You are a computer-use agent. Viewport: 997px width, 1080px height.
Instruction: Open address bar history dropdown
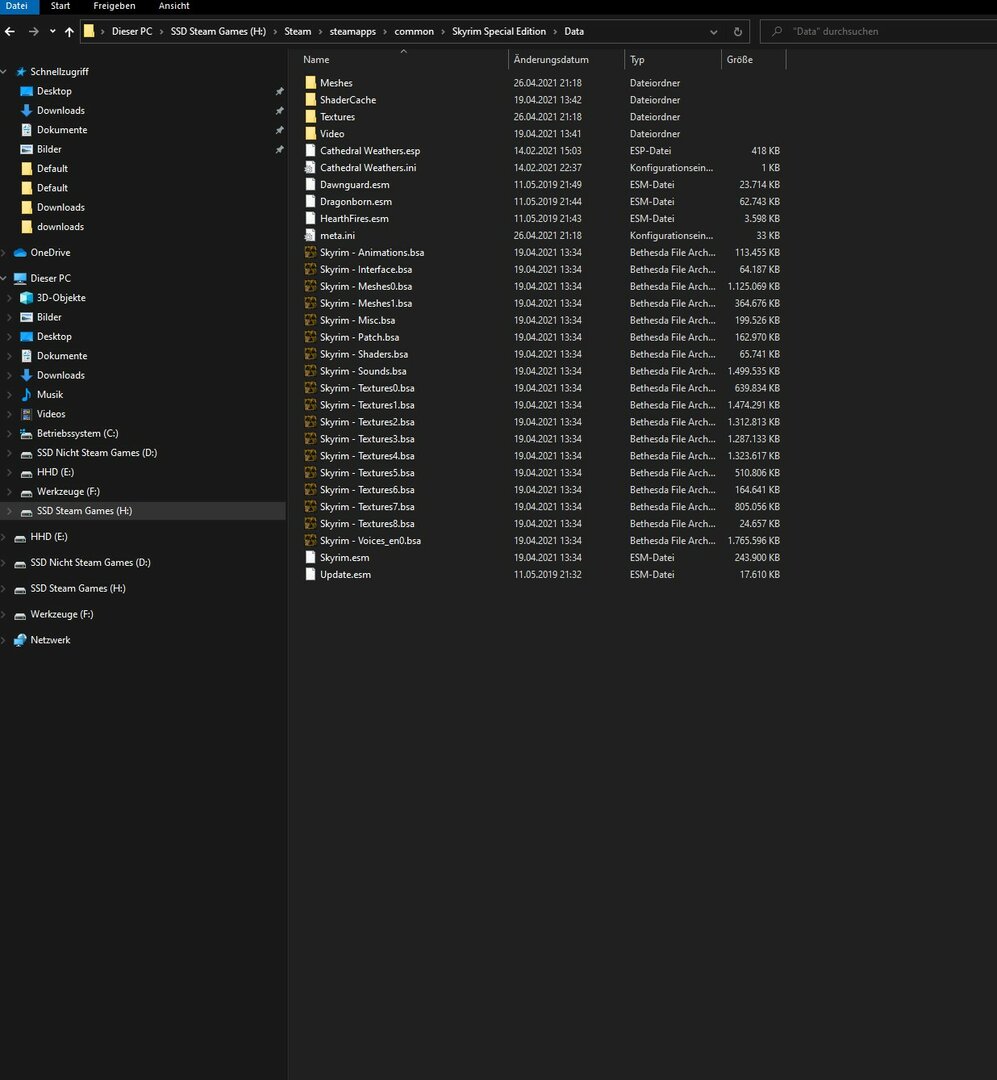click(x=714, y=32)
